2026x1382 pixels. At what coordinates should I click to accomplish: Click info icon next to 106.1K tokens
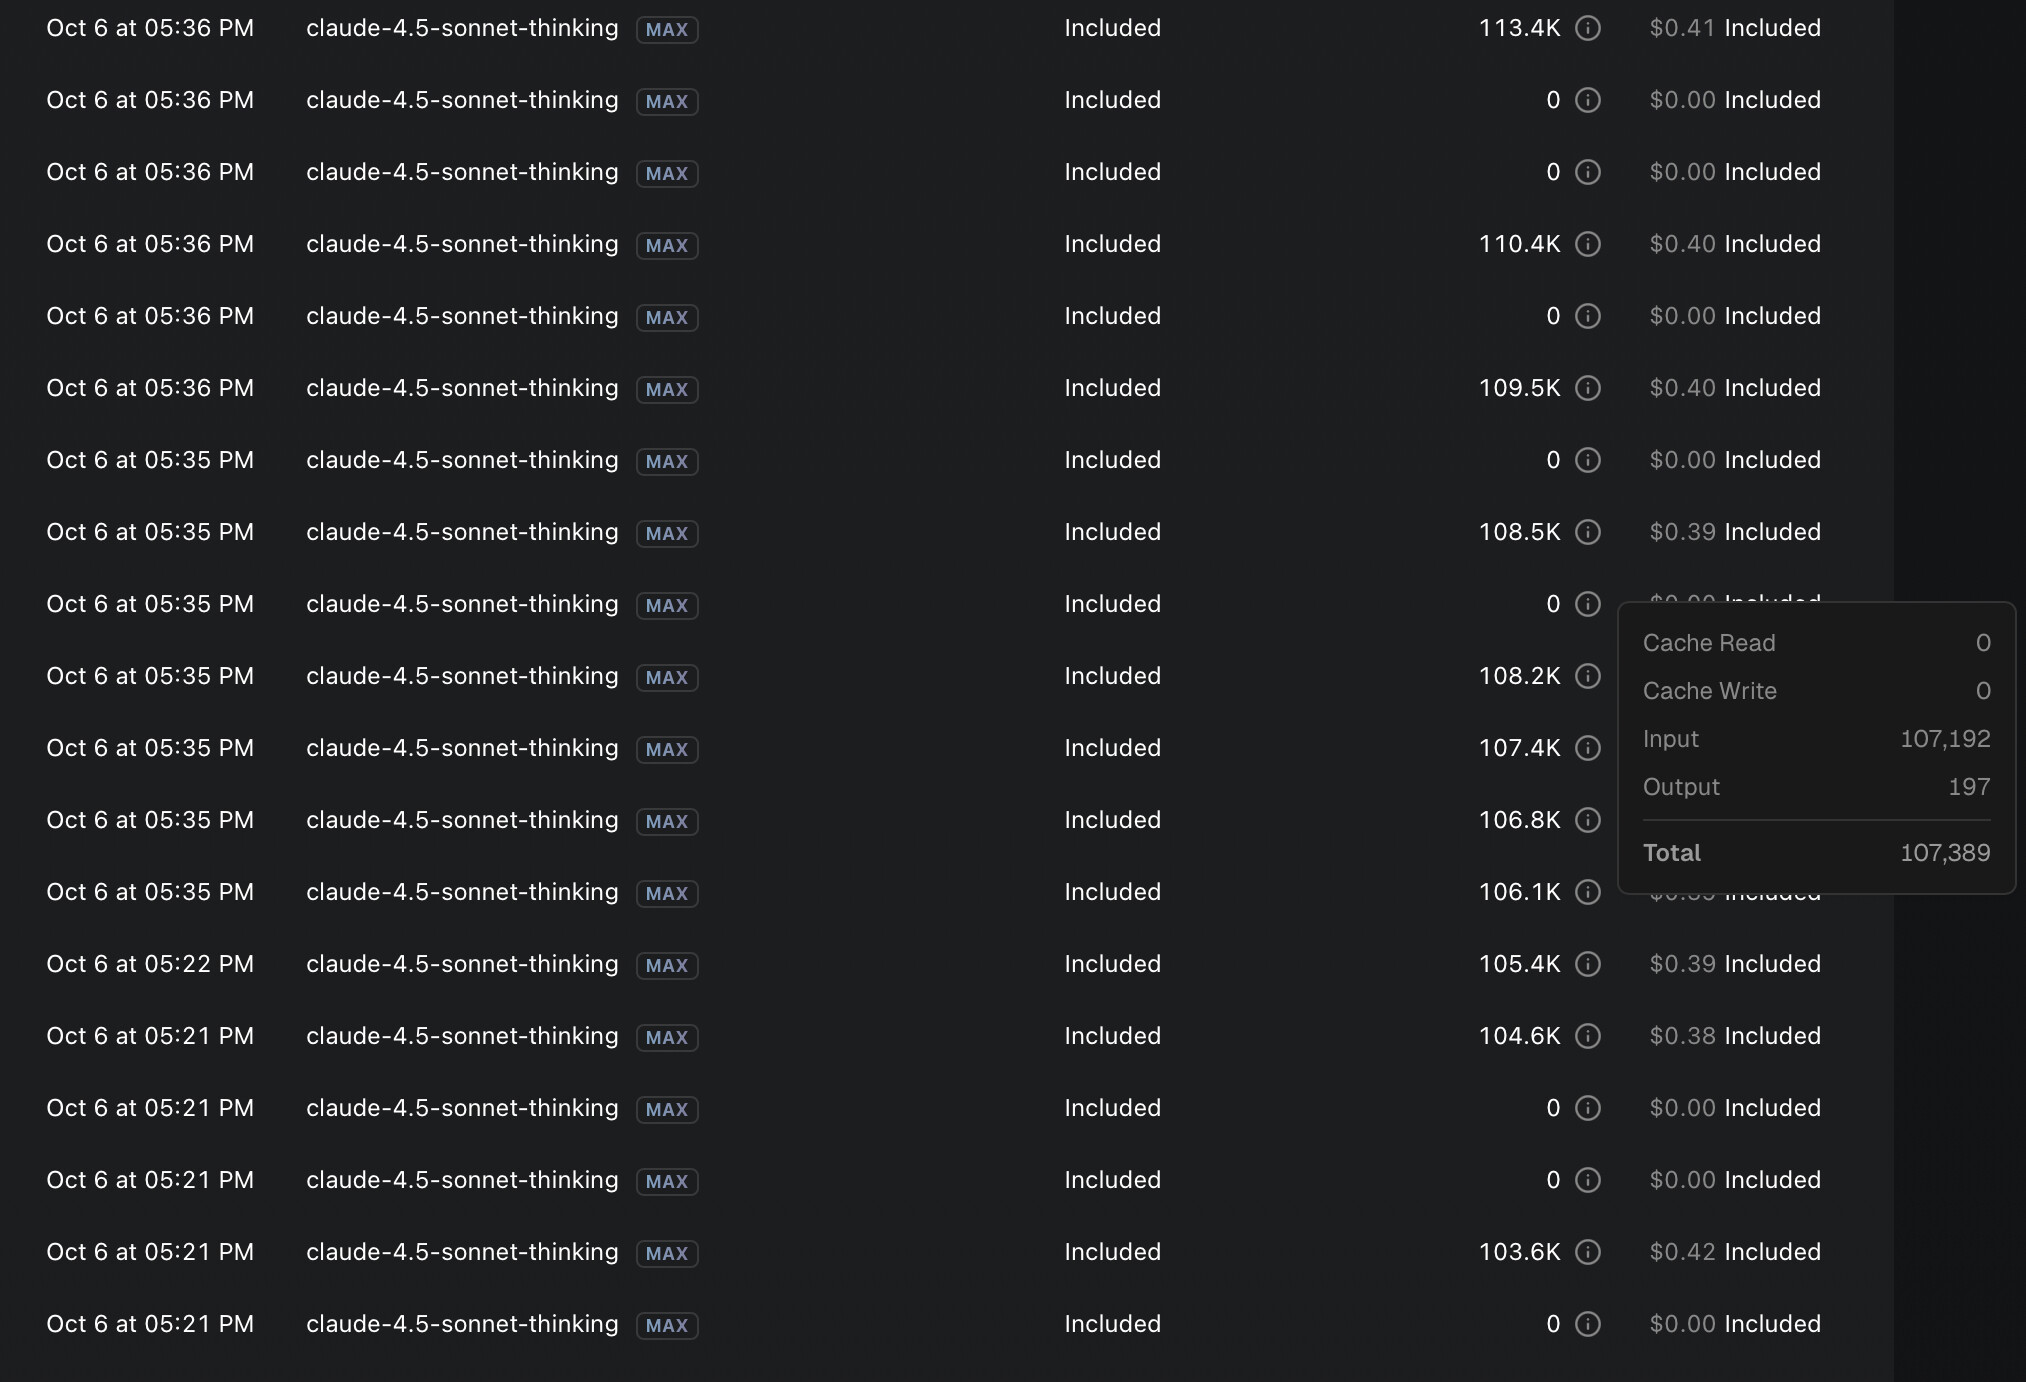(x=1588, y=892)
